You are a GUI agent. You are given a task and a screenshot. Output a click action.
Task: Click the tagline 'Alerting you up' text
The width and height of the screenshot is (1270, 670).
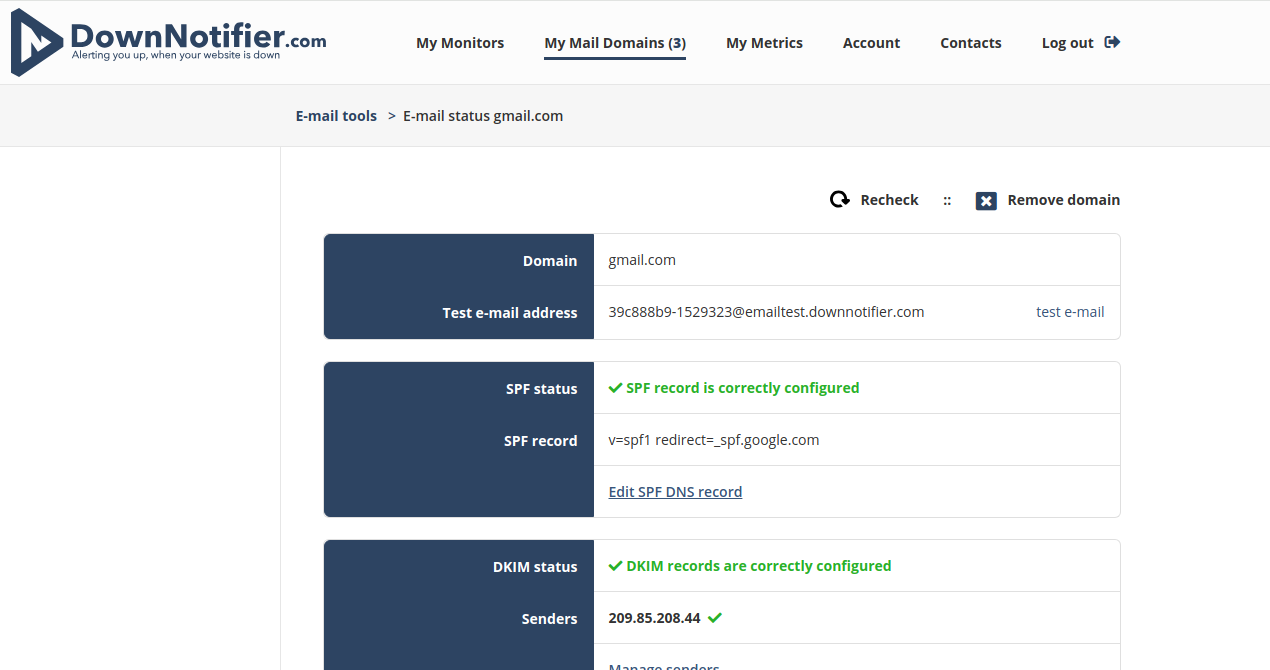click(x=175, y=56)
